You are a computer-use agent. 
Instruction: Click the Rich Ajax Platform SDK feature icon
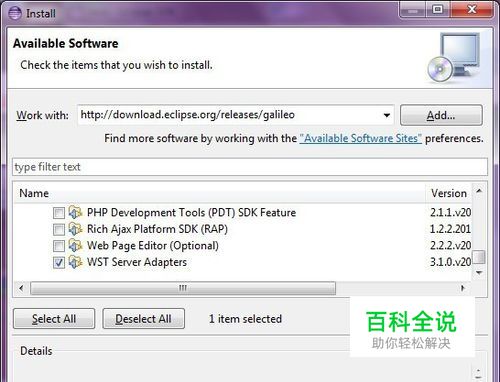(75, 229)
